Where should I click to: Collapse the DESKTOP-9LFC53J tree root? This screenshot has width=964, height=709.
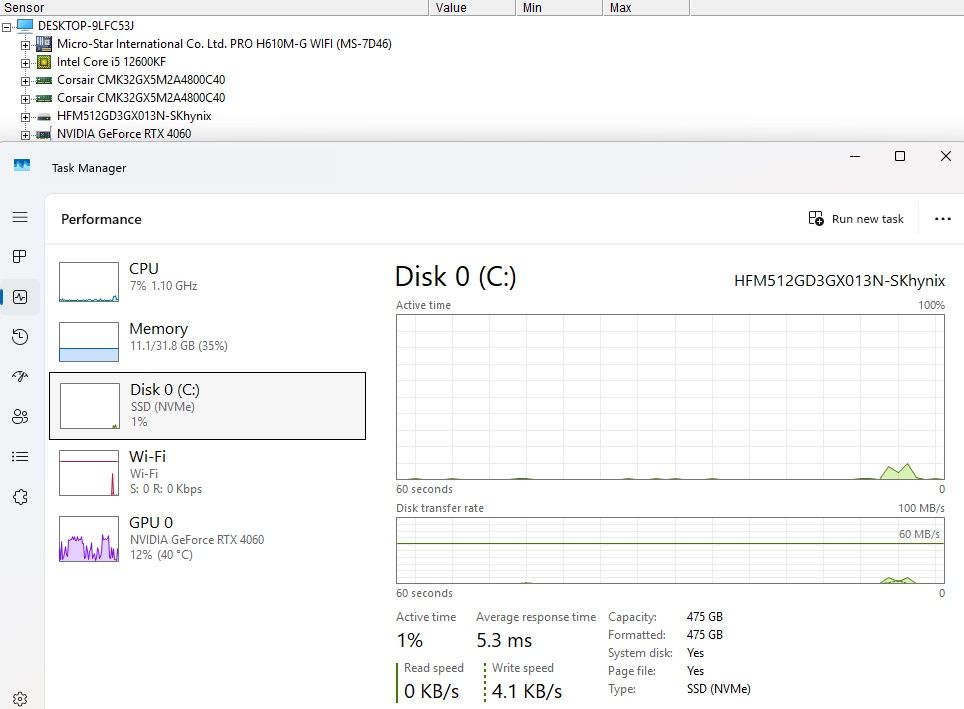(8, 26)
